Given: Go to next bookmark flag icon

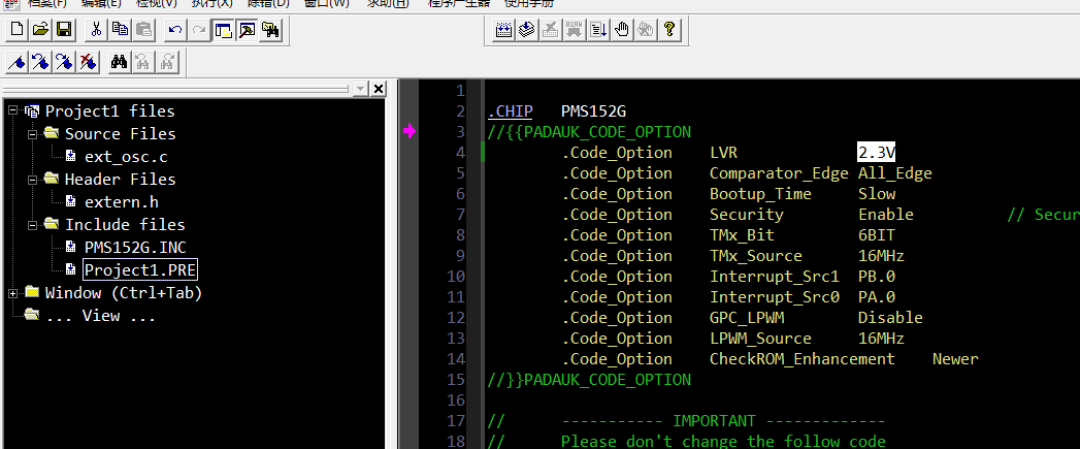Looking at the screenshot, I should [x=64, y=63].
